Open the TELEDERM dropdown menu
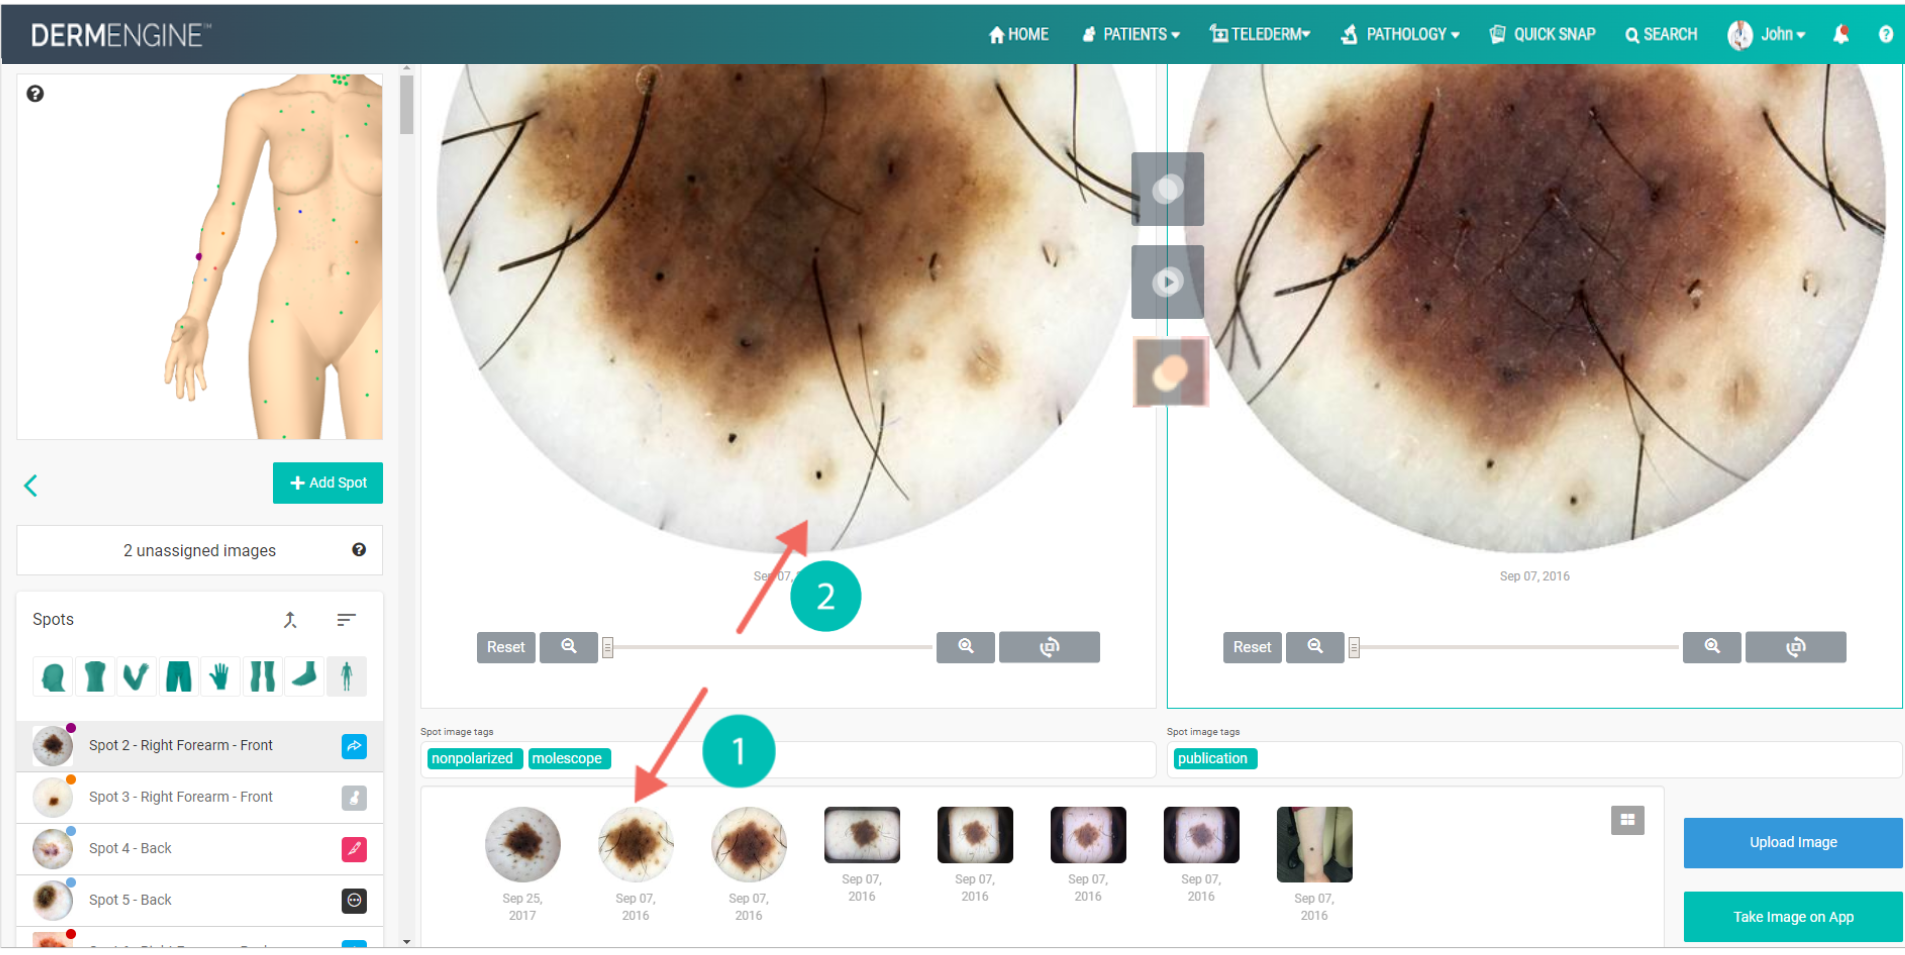 [1260, 34]
